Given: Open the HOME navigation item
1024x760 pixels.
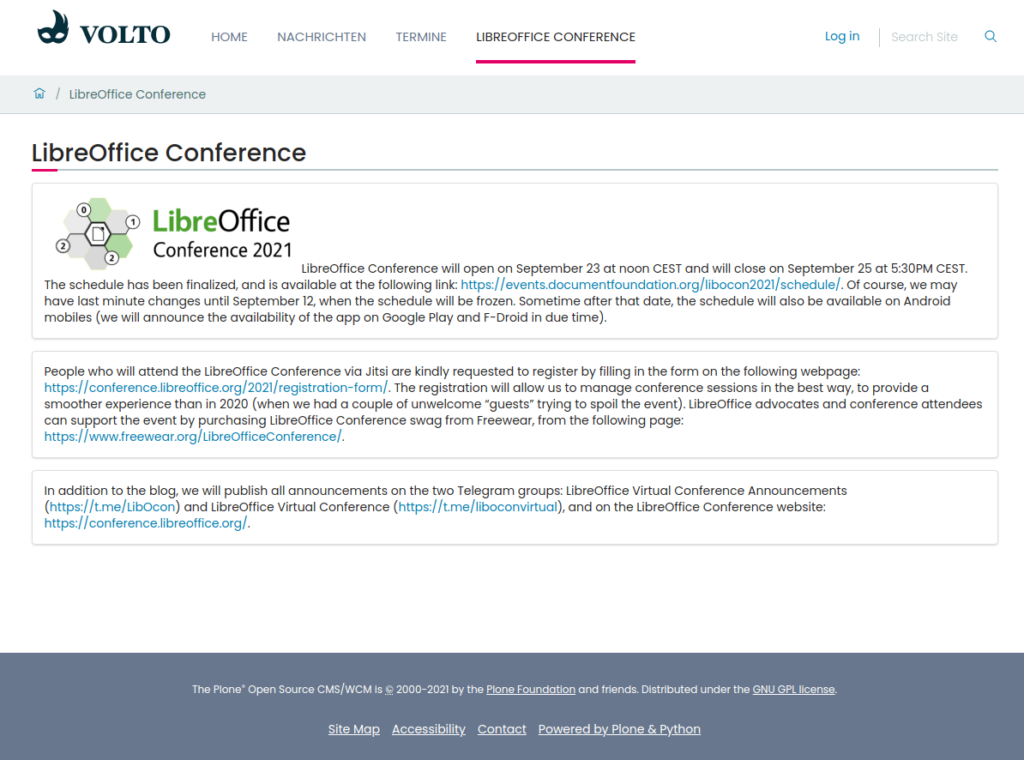Looking at the screenshot, I should coord(229,37).
